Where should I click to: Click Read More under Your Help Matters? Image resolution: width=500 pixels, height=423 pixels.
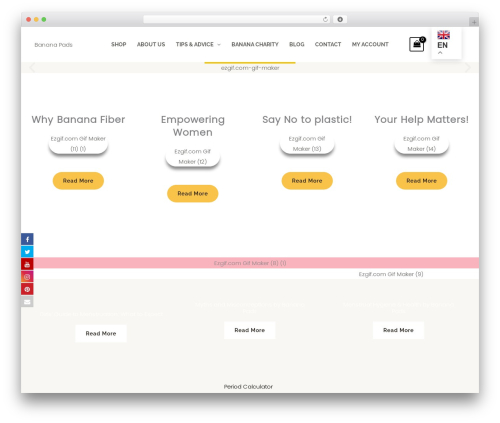click(x=421, y=181)
